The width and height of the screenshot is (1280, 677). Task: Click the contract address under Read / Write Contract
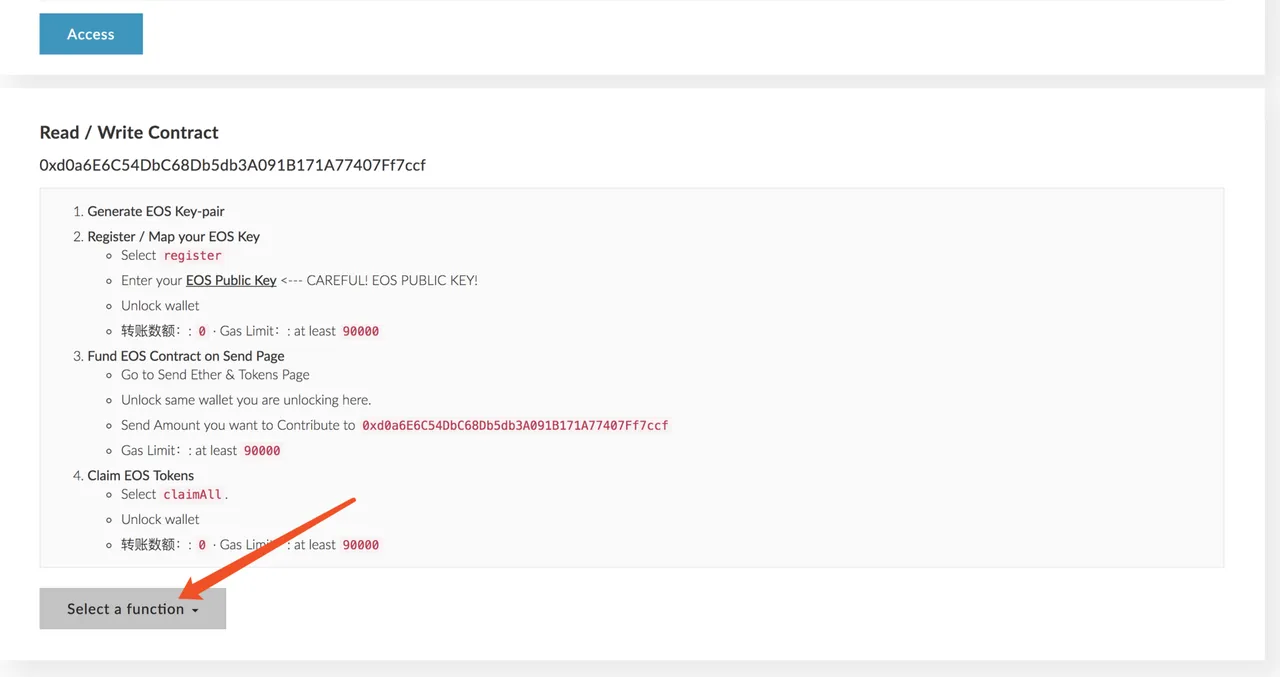click(x=233, y=164)
